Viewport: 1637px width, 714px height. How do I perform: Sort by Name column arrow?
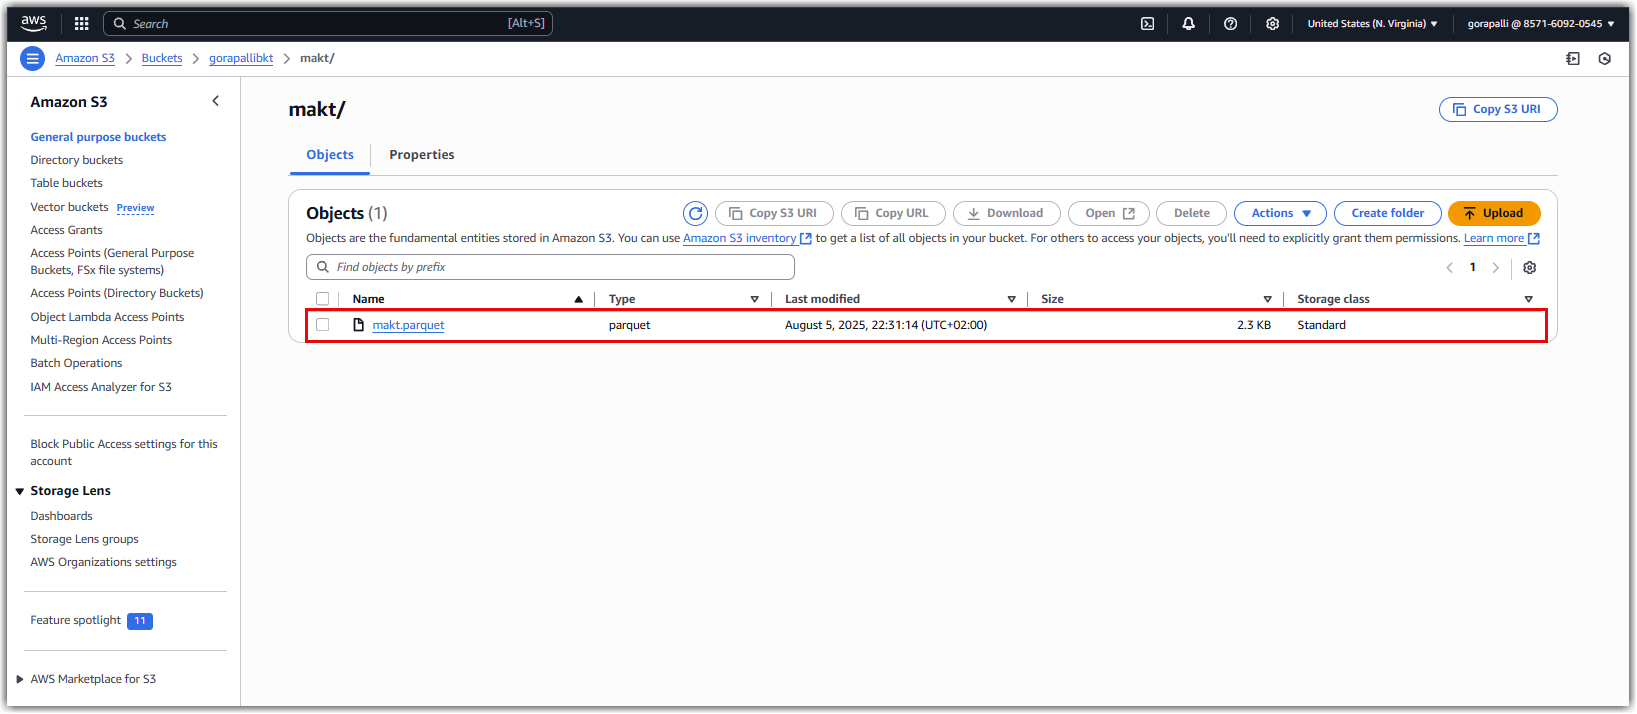click(x=578, y=299)
